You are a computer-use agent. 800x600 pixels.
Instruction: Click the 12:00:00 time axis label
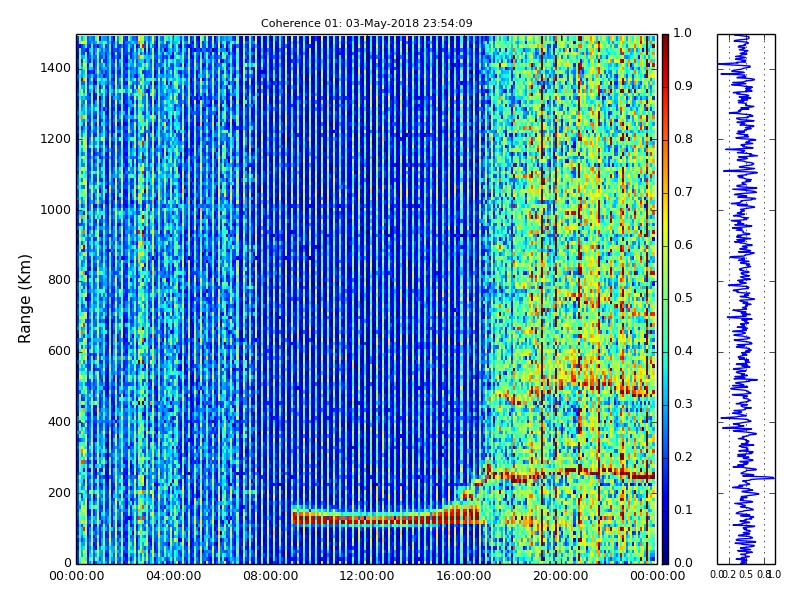(x=367, y=576)
